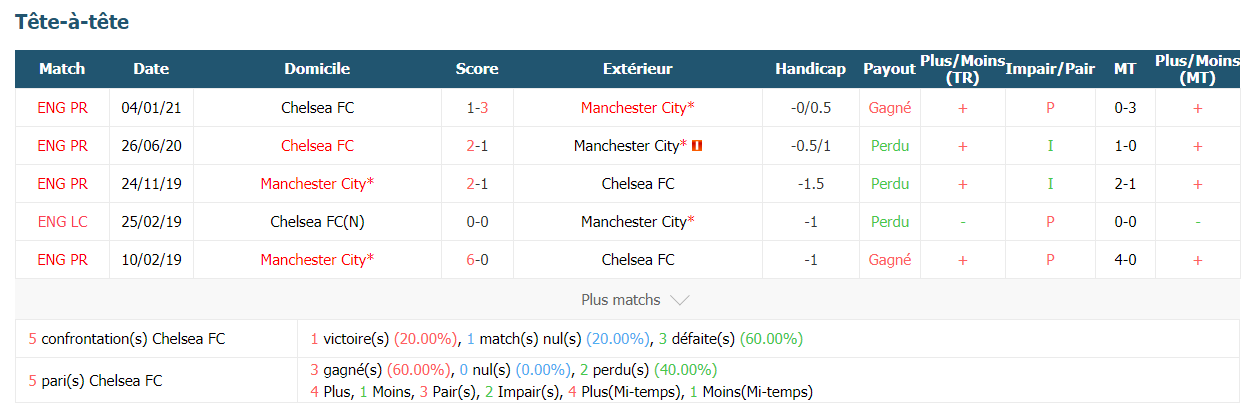Open Plus matchs link
Image resolution: width=1253 pixels, height=417 pixels.
(x=621, y=300)
